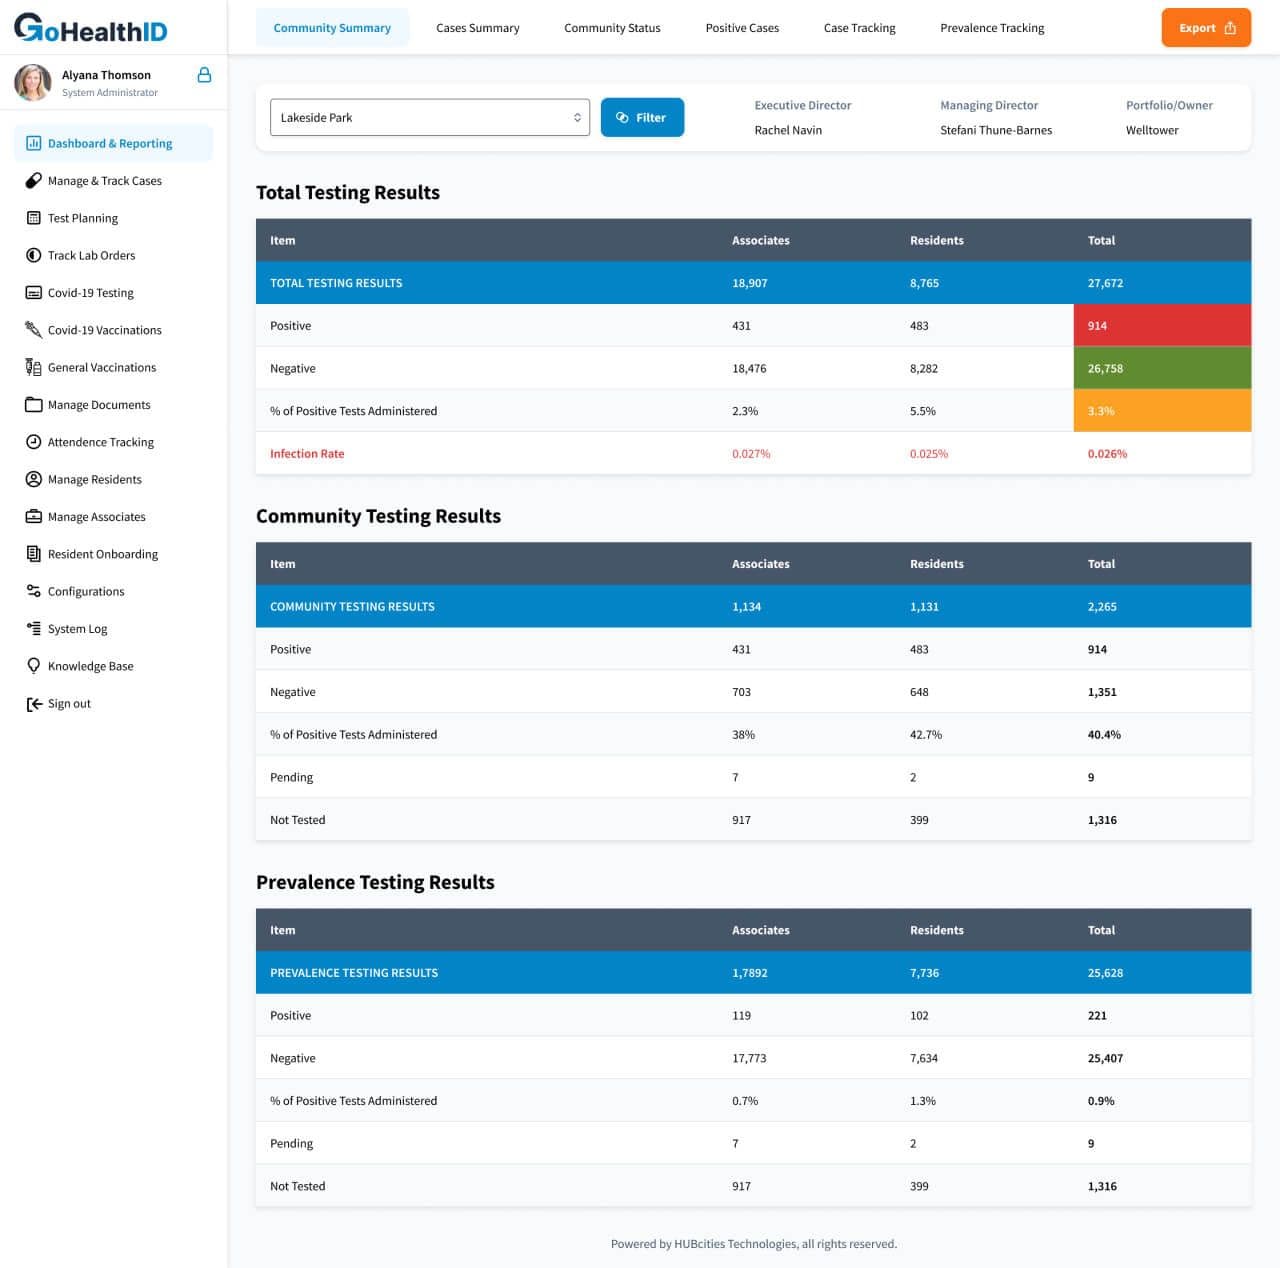
Task: Go to the Case Tracking tab
Action: coord(860,28)
